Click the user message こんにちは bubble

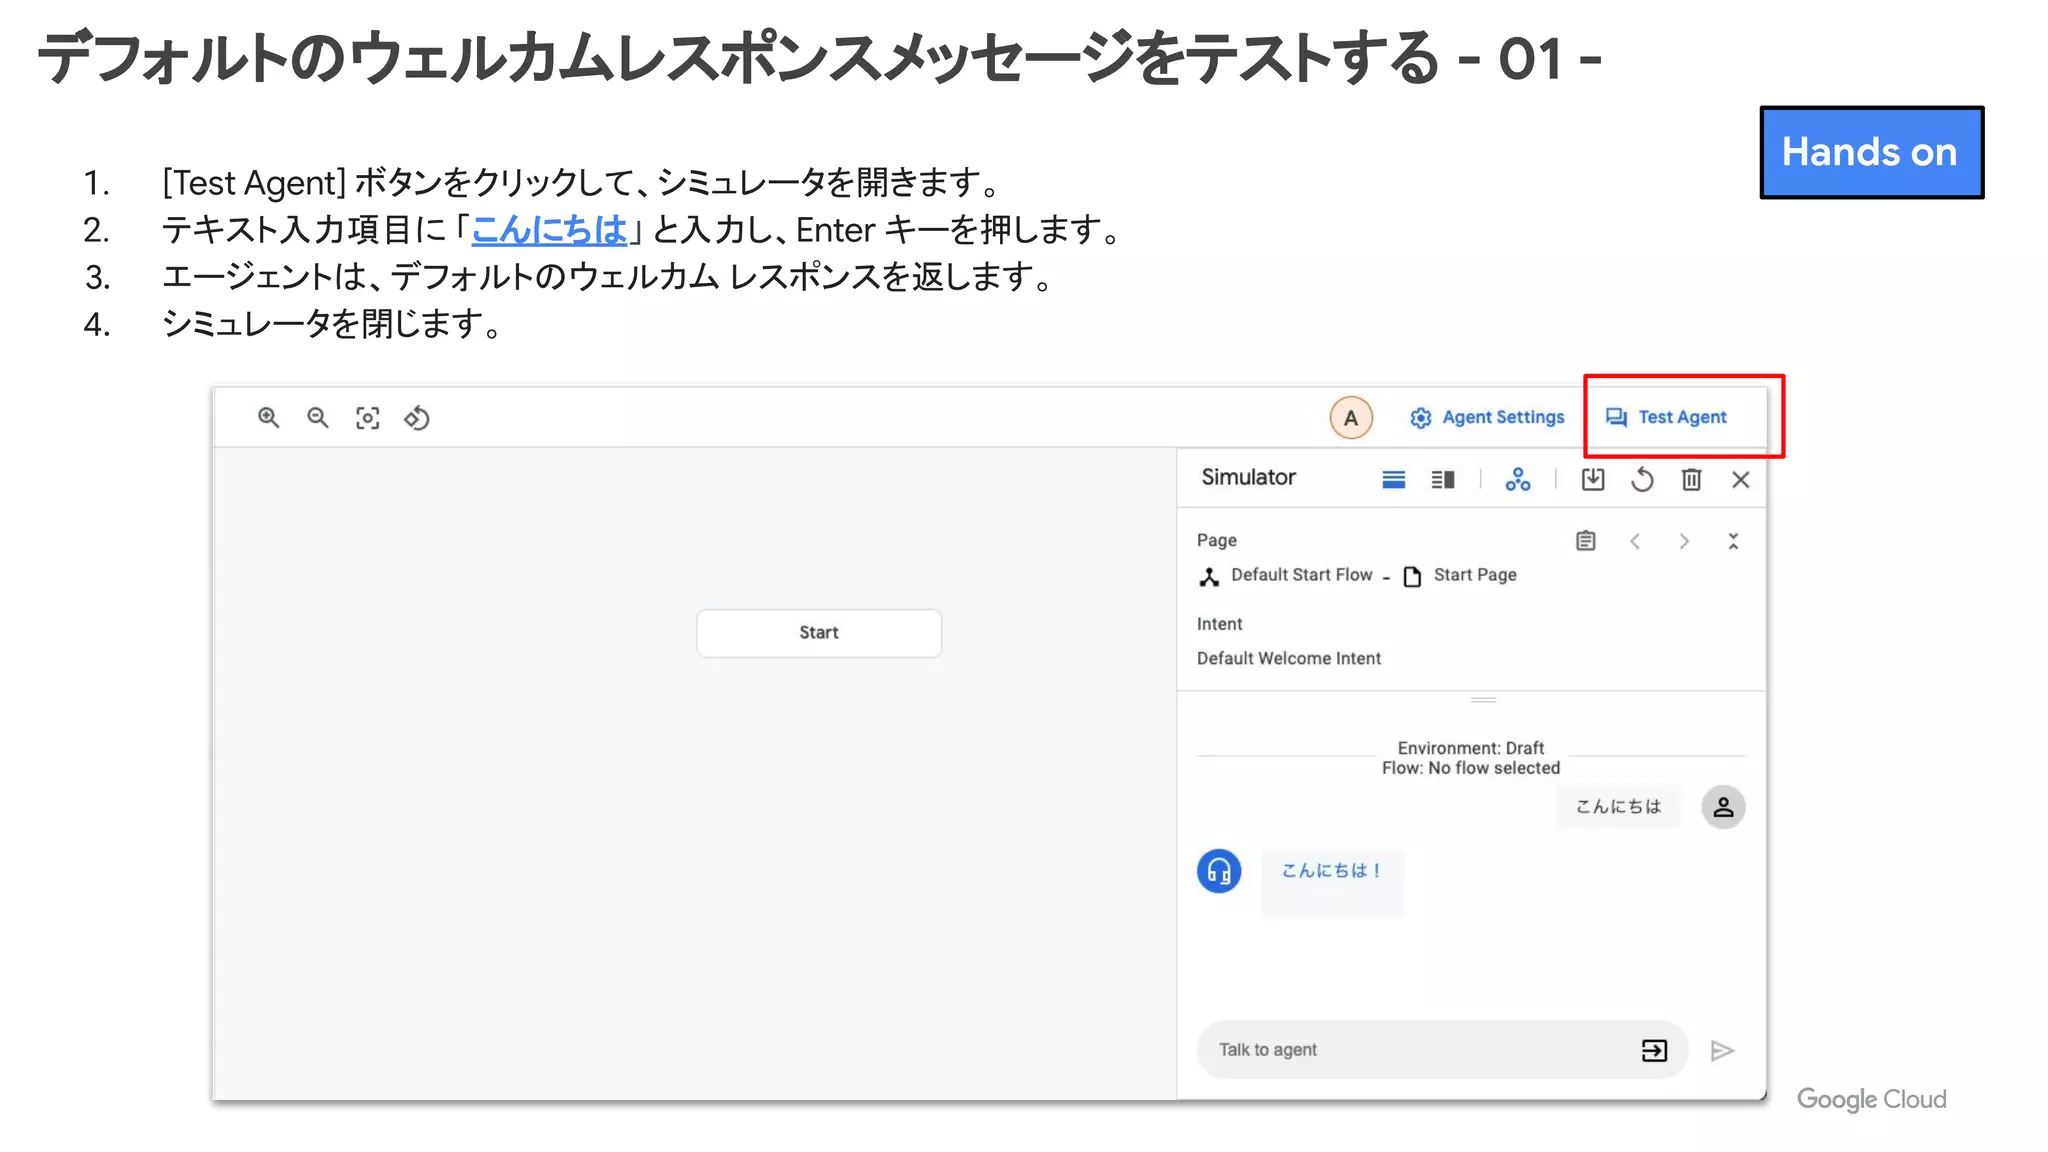[x=1618, y=807]
